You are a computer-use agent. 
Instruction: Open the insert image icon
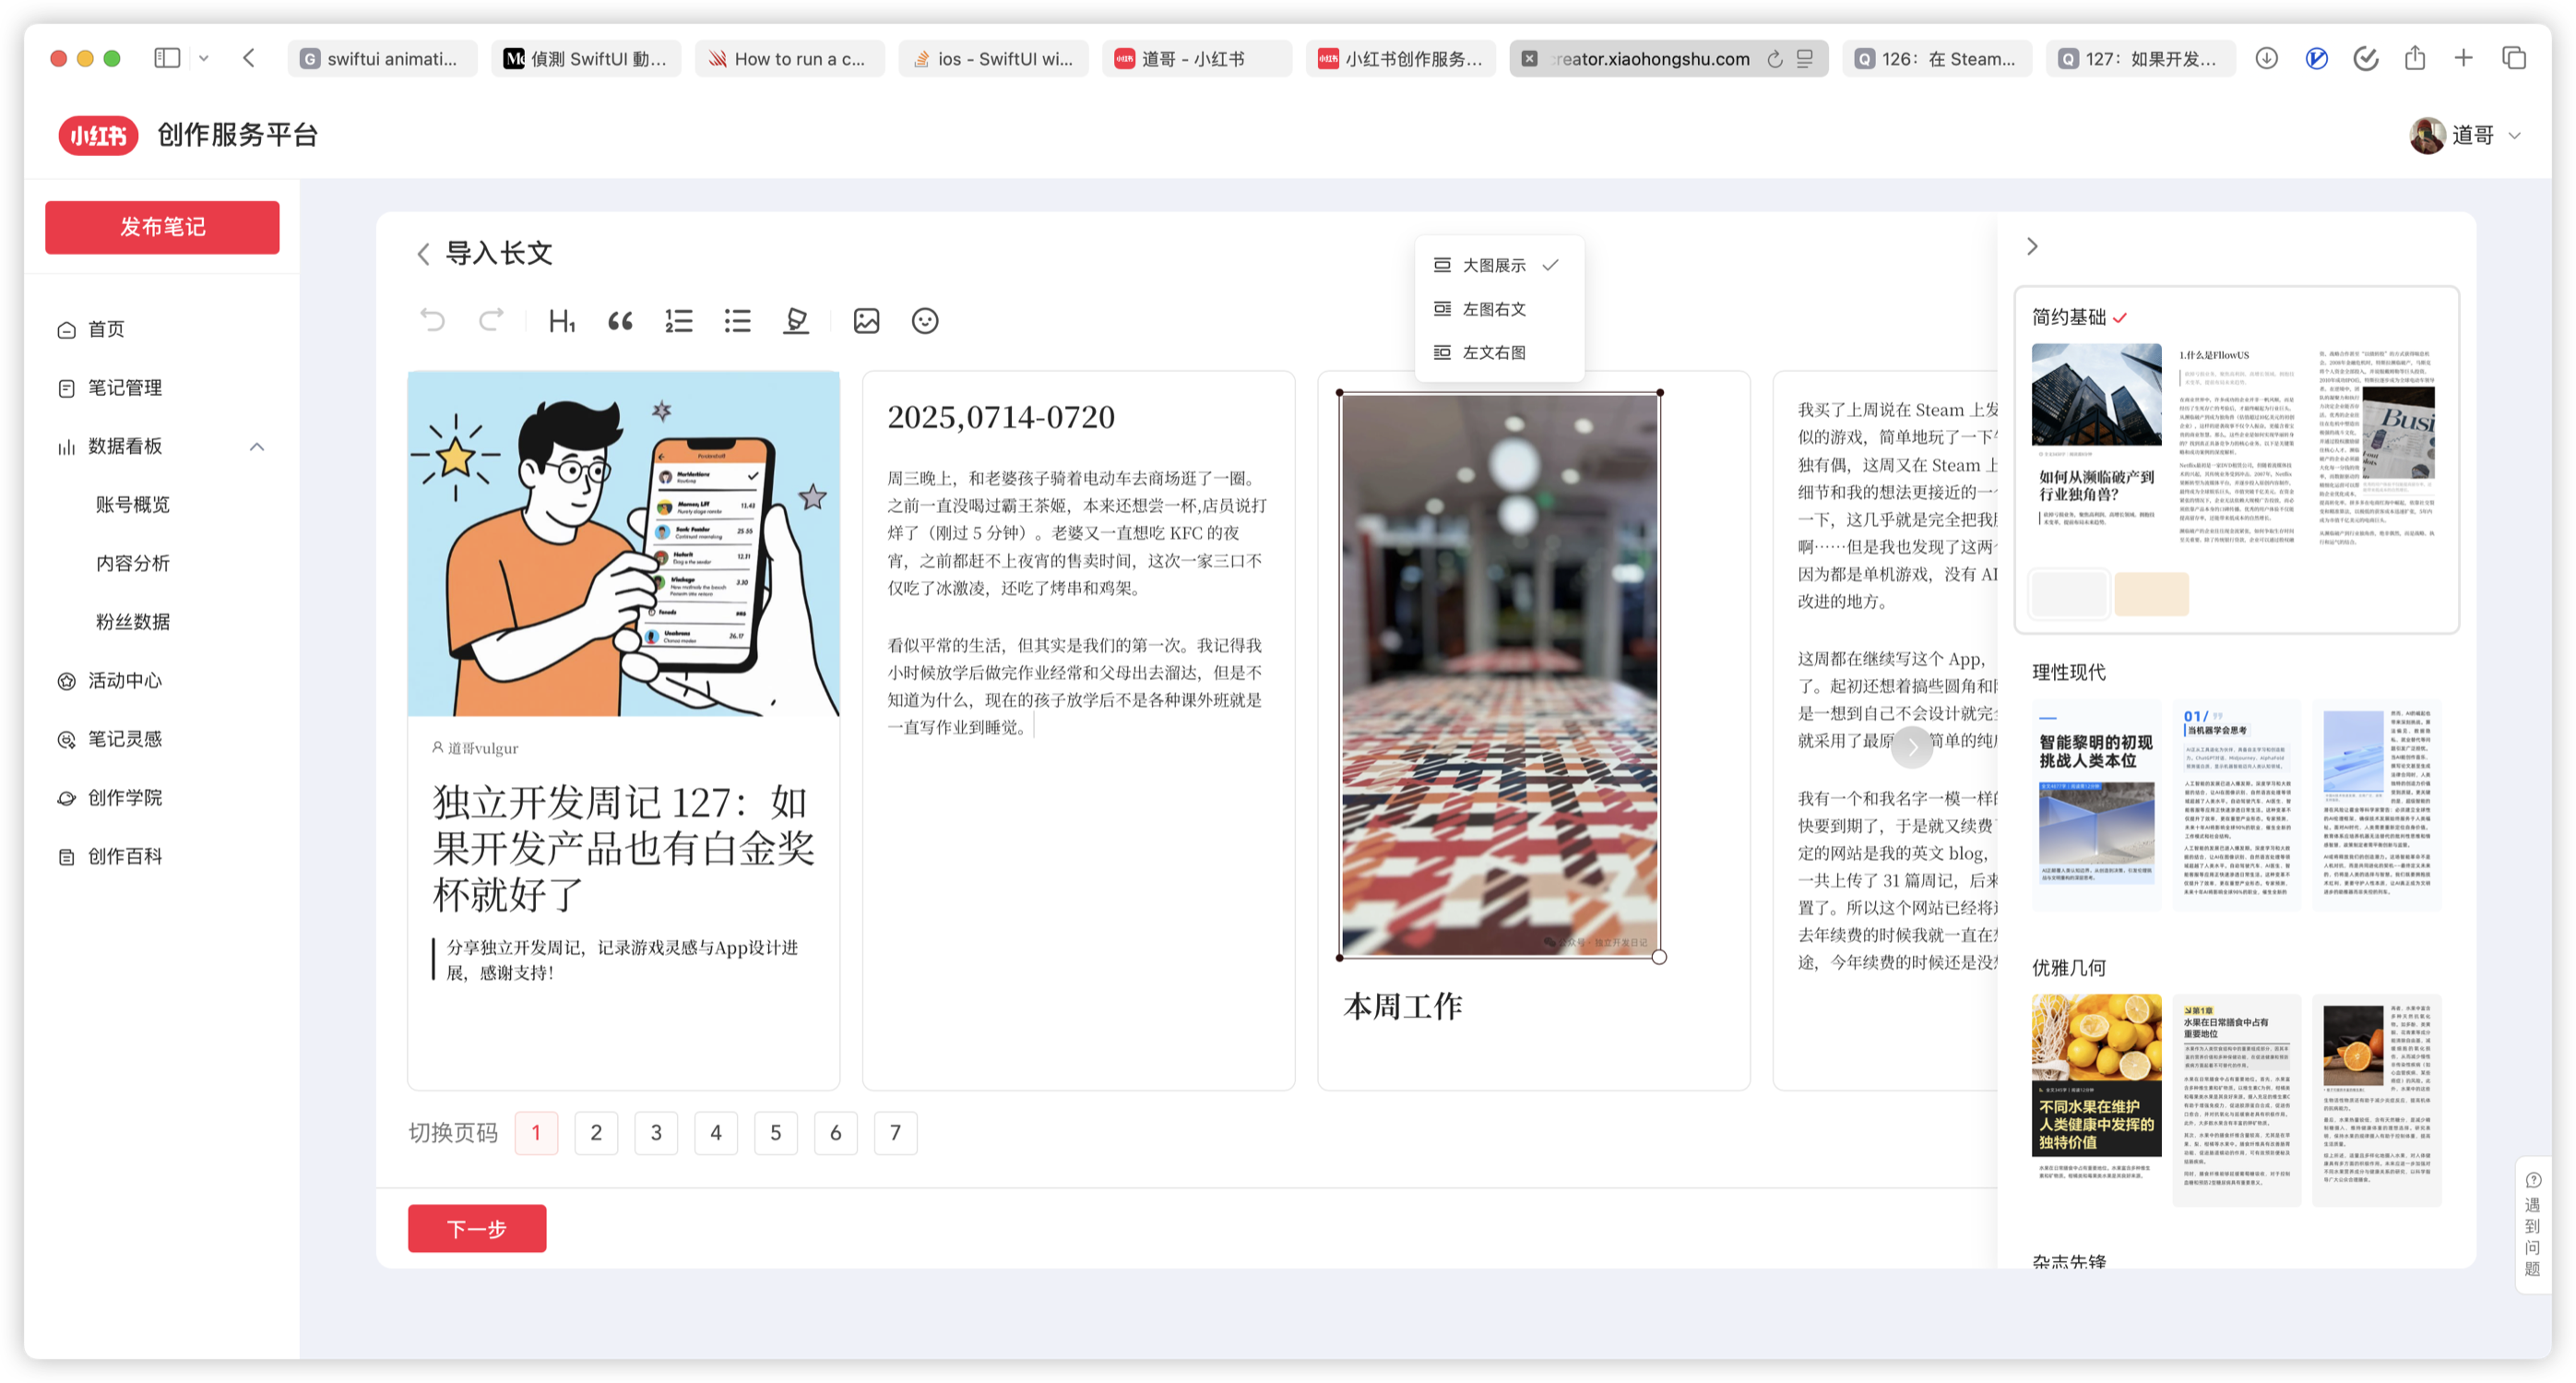click(866, 321)
